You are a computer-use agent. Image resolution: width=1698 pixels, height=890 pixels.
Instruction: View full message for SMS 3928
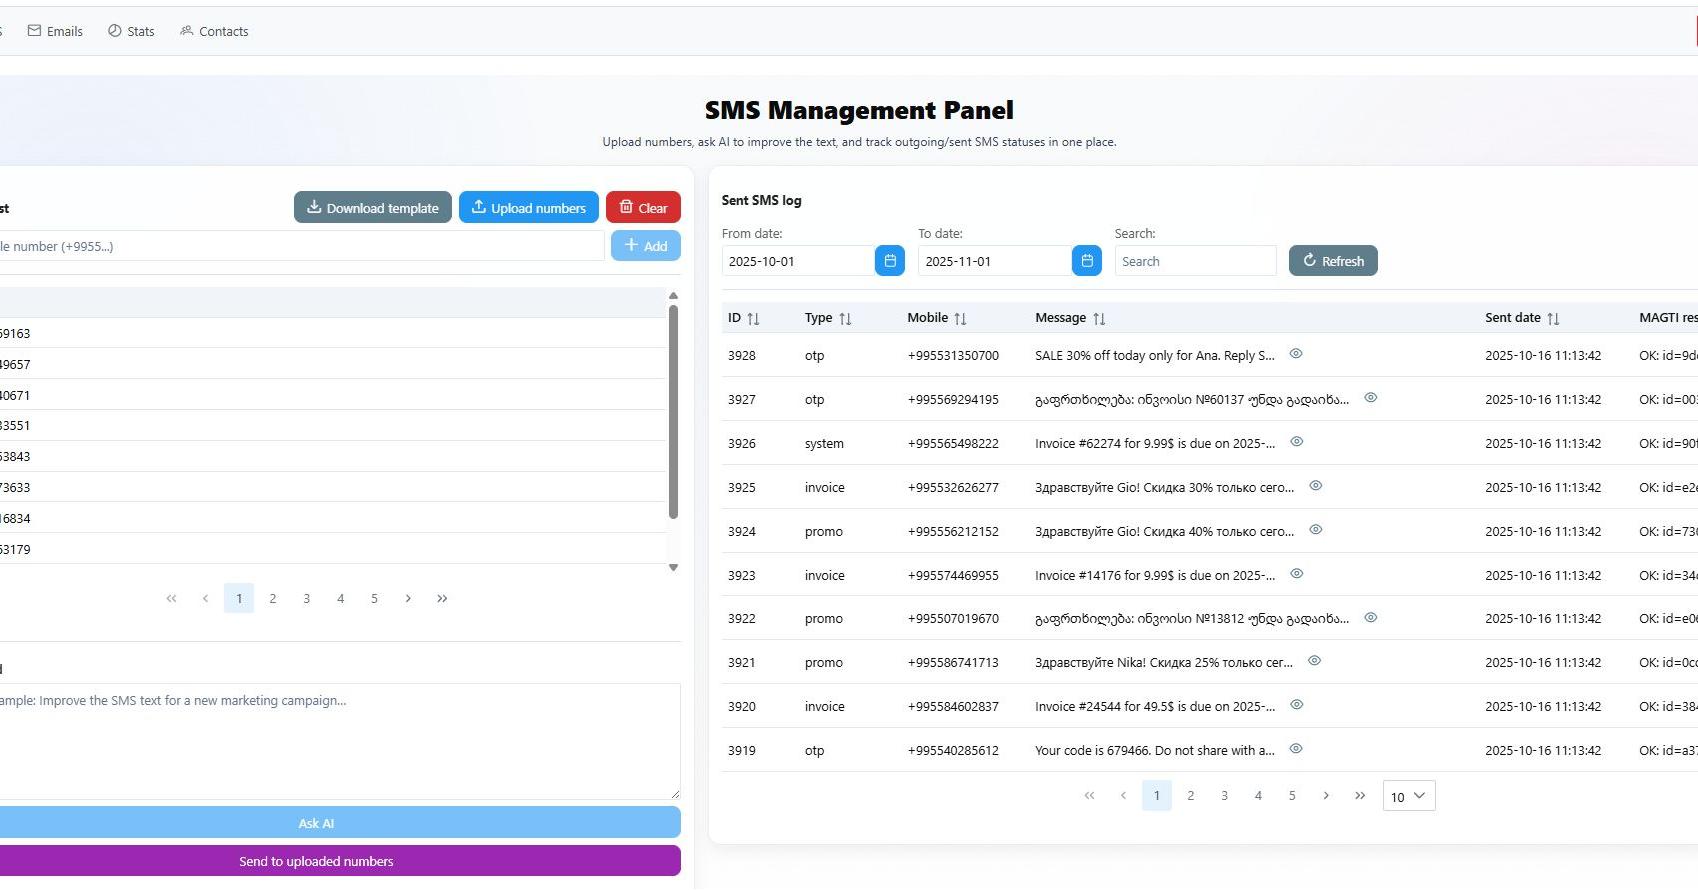1296,354
